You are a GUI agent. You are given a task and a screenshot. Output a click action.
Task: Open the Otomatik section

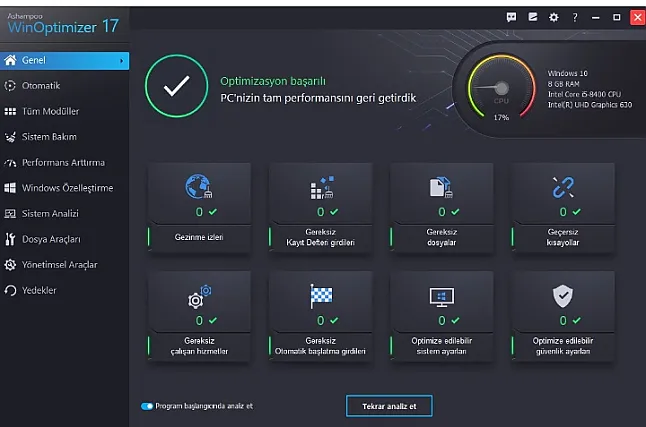click(x=65, y=86)
